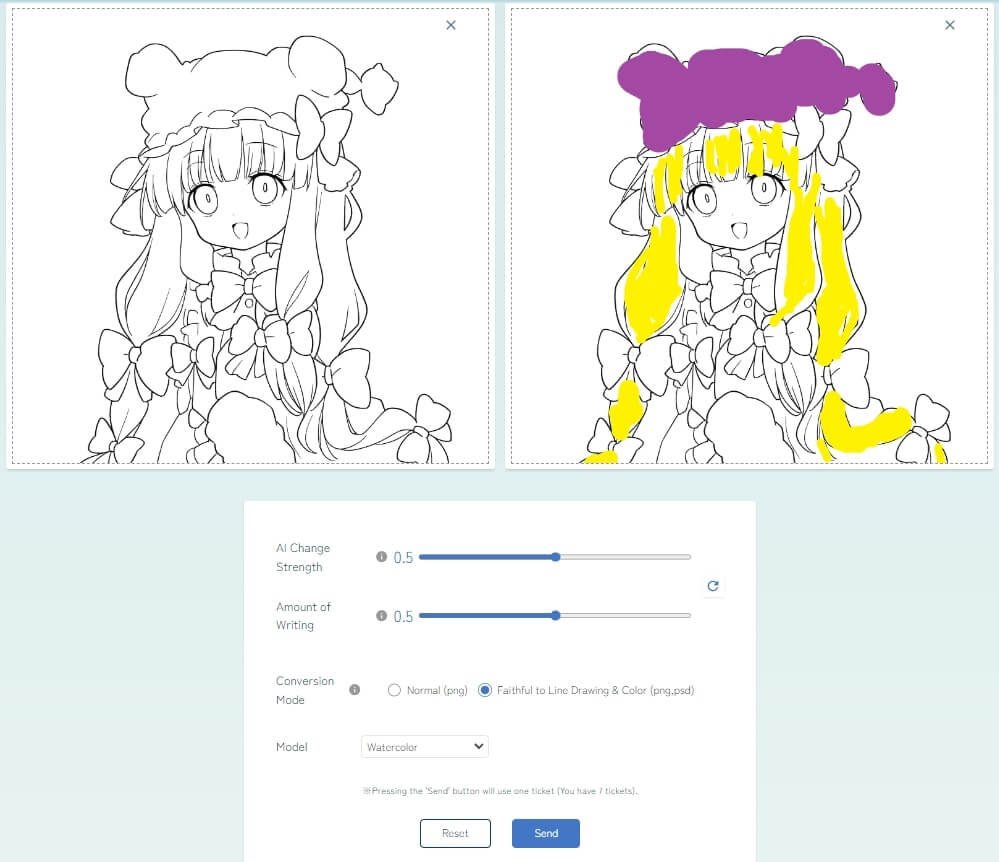The height and width of the screenshot is (862, 999).
Task: Click the right end of Amount of Writing track
Action: pos(688,615)
